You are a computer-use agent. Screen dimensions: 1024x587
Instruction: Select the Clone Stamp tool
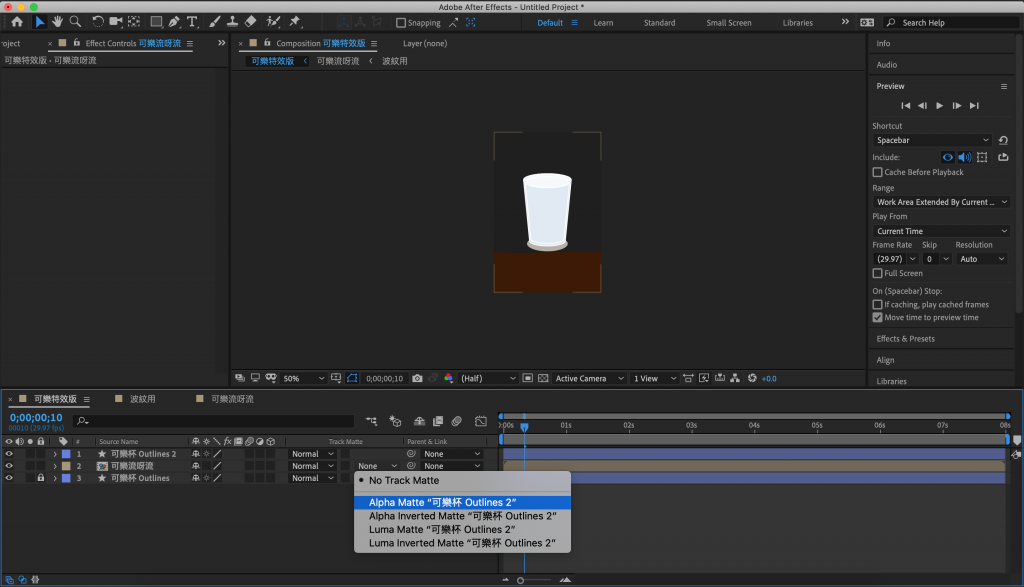coord(232,22)
